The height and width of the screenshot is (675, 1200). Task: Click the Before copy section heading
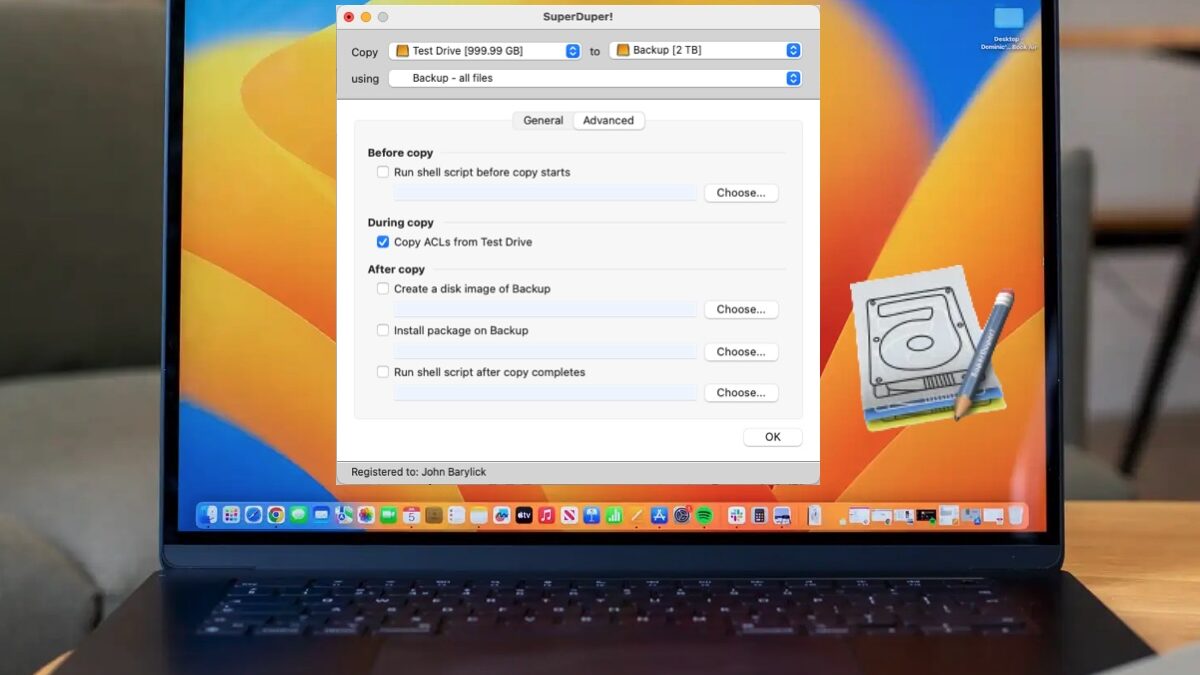(x=400, y=153)
